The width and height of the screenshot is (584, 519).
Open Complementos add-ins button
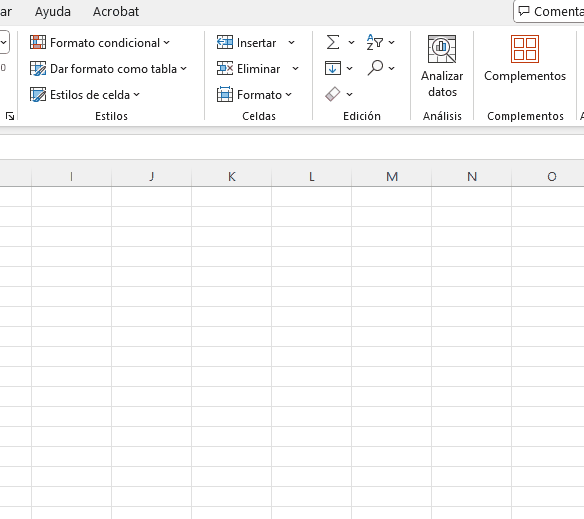click(525, 59)
